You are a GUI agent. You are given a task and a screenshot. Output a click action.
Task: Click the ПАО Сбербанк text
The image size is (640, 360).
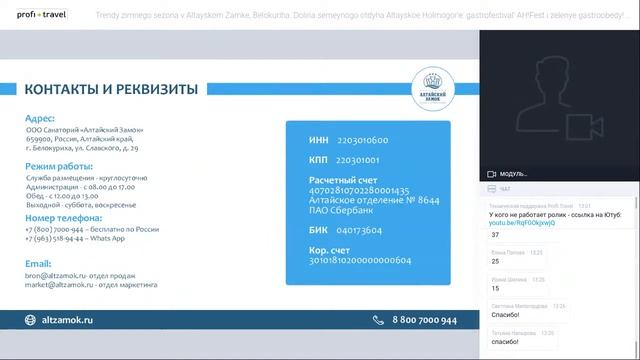341,210
